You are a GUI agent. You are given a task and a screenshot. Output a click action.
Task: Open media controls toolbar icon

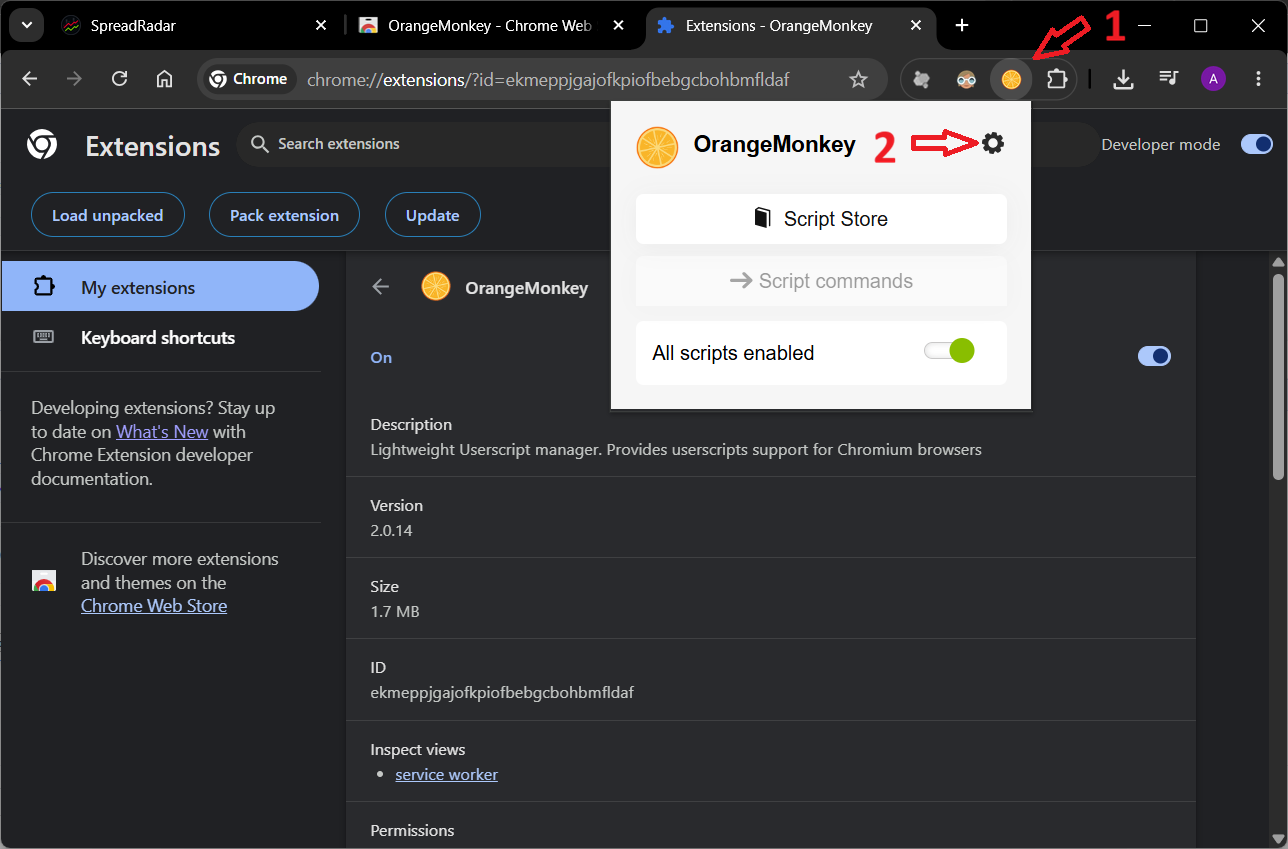(1168, 79)
